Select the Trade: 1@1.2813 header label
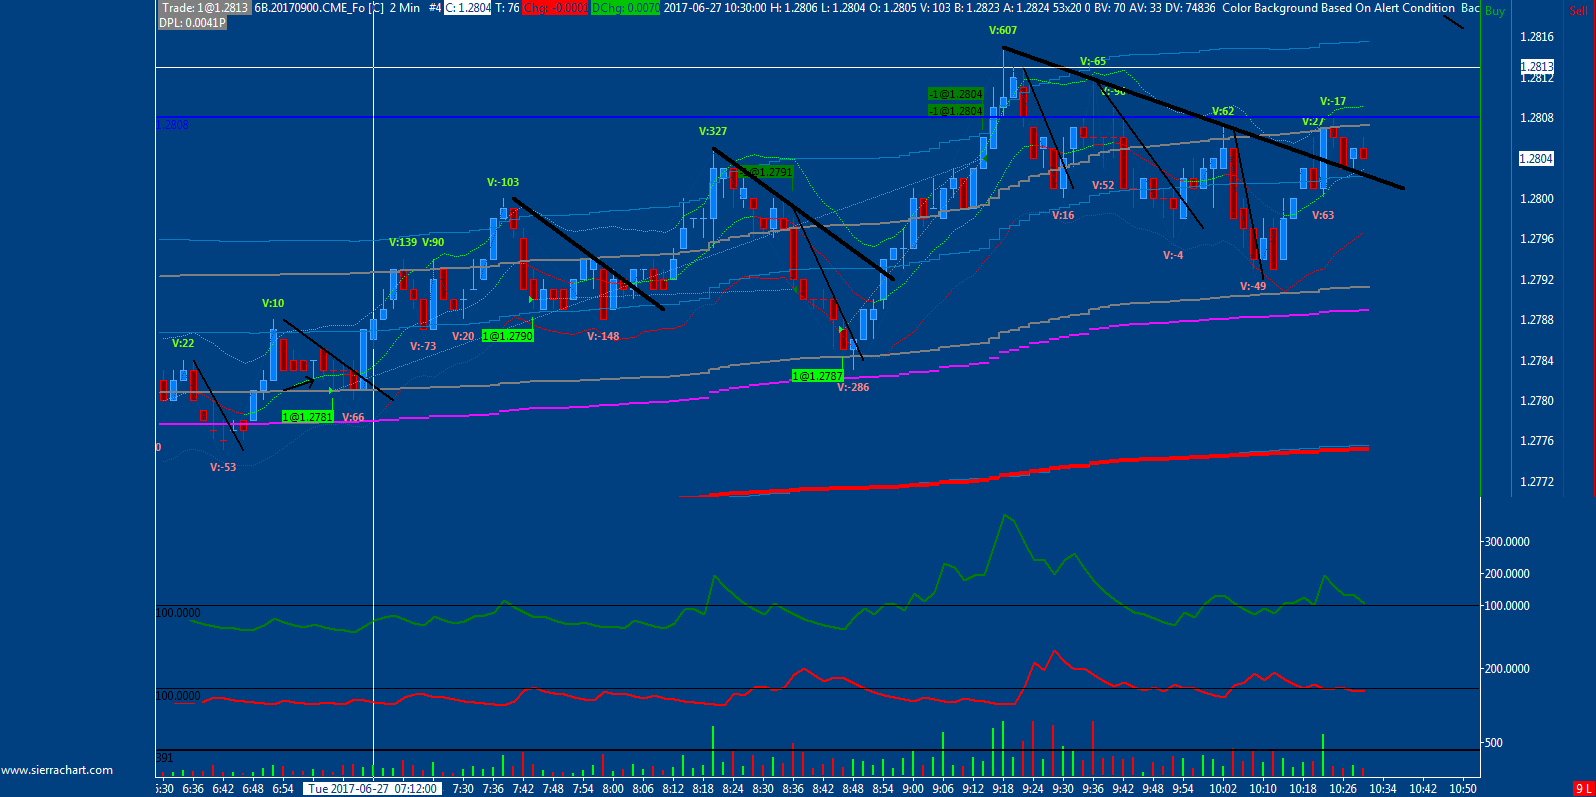1596x797 pixels. (204, 7)
